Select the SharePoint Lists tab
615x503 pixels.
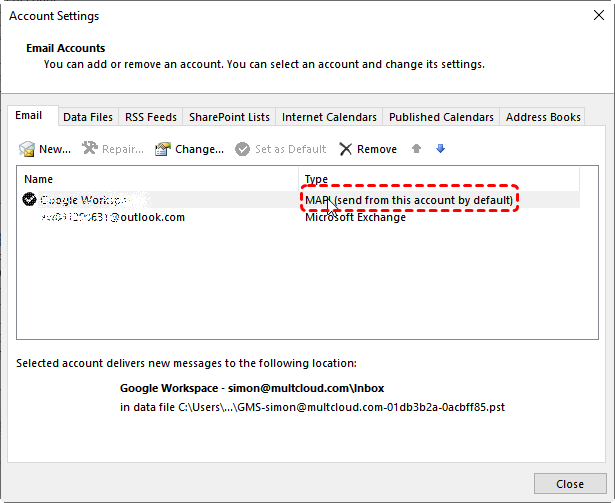228,117
